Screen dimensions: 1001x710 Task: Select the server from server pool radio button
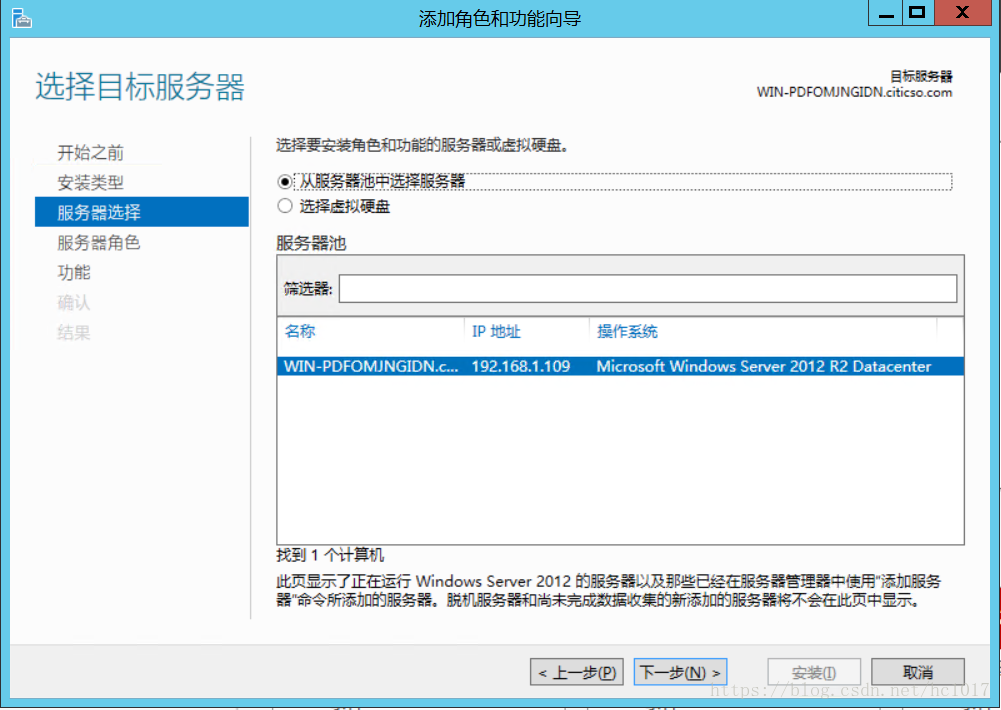click(285, 182)
